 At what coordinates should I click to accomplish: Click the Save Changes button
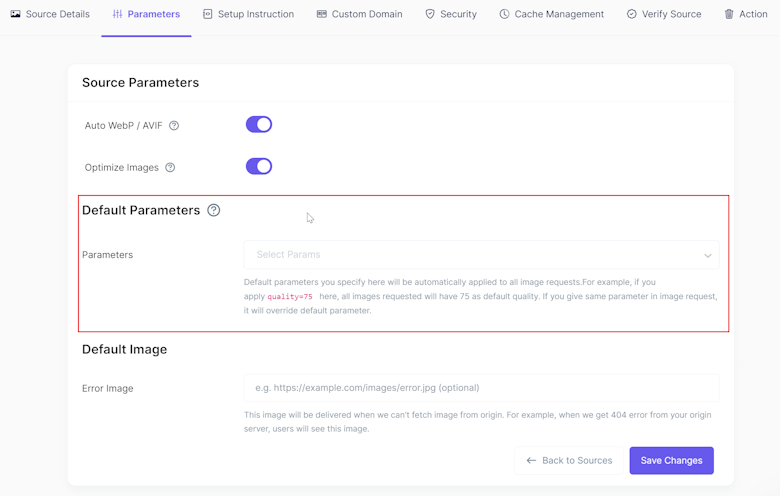coord(672,461)
